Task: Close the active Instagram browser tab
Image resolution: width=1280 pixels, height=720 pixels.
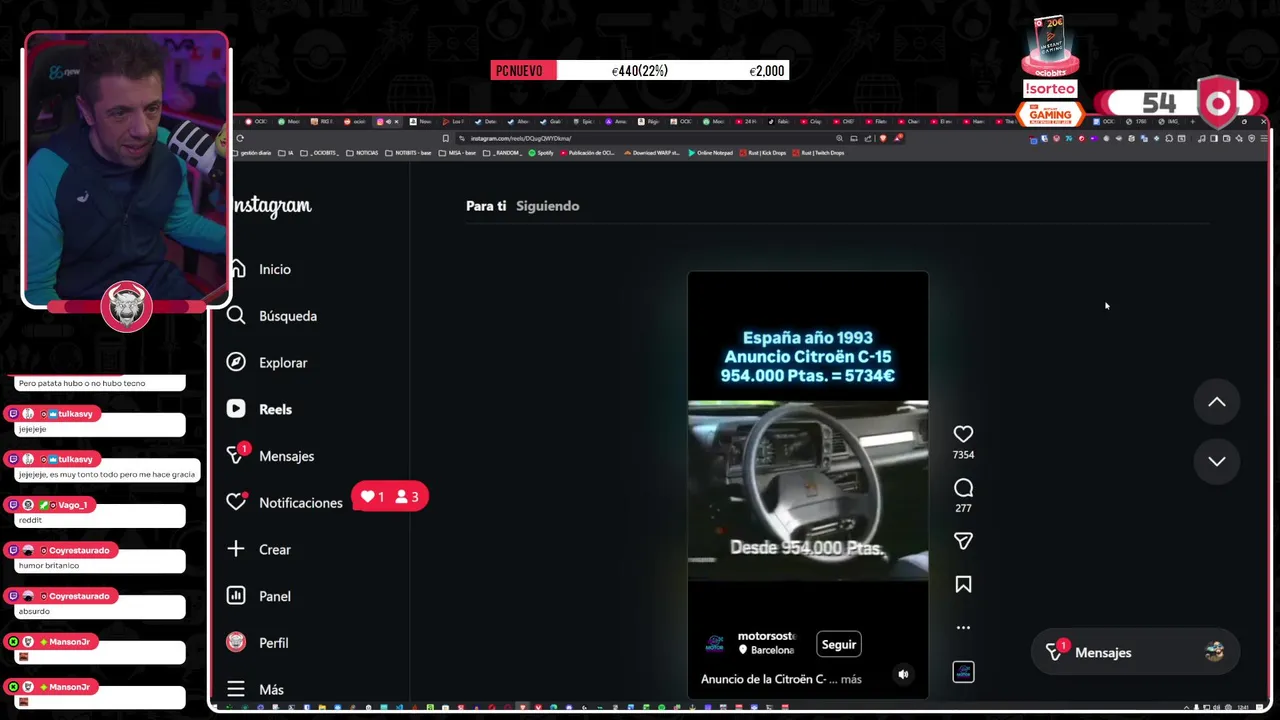Action: (x=396, y=122)
